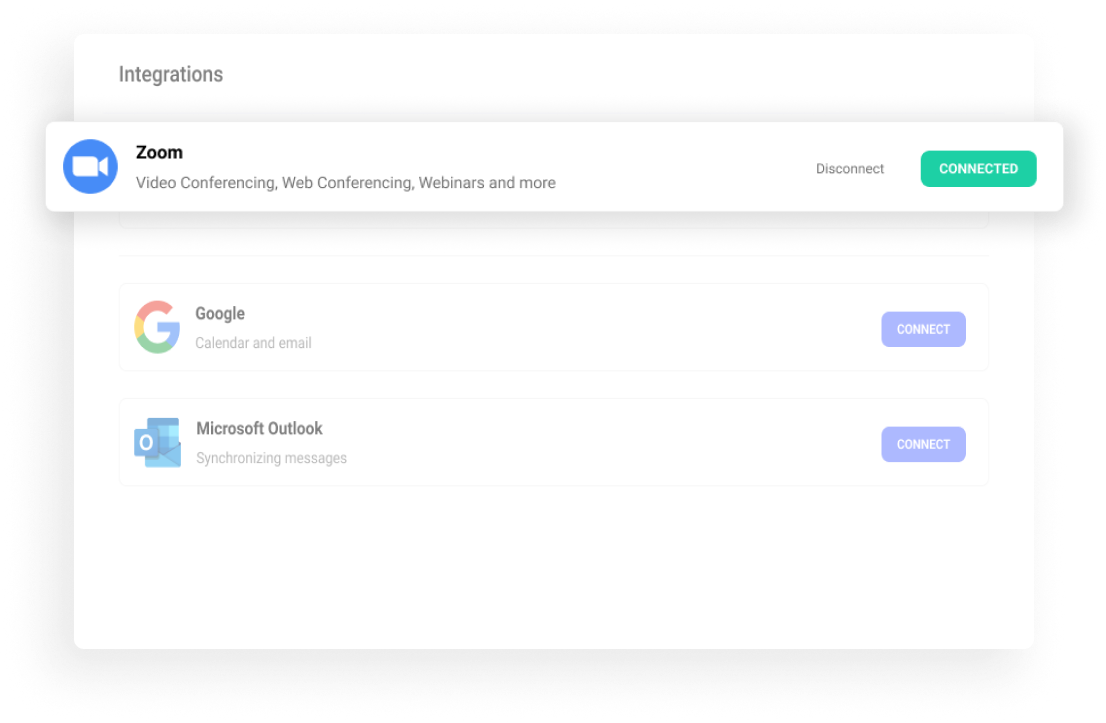The width and height of the screenshot is (1106, 723).
Task: Click the multicolored Google logo
Action: point(157,326)
